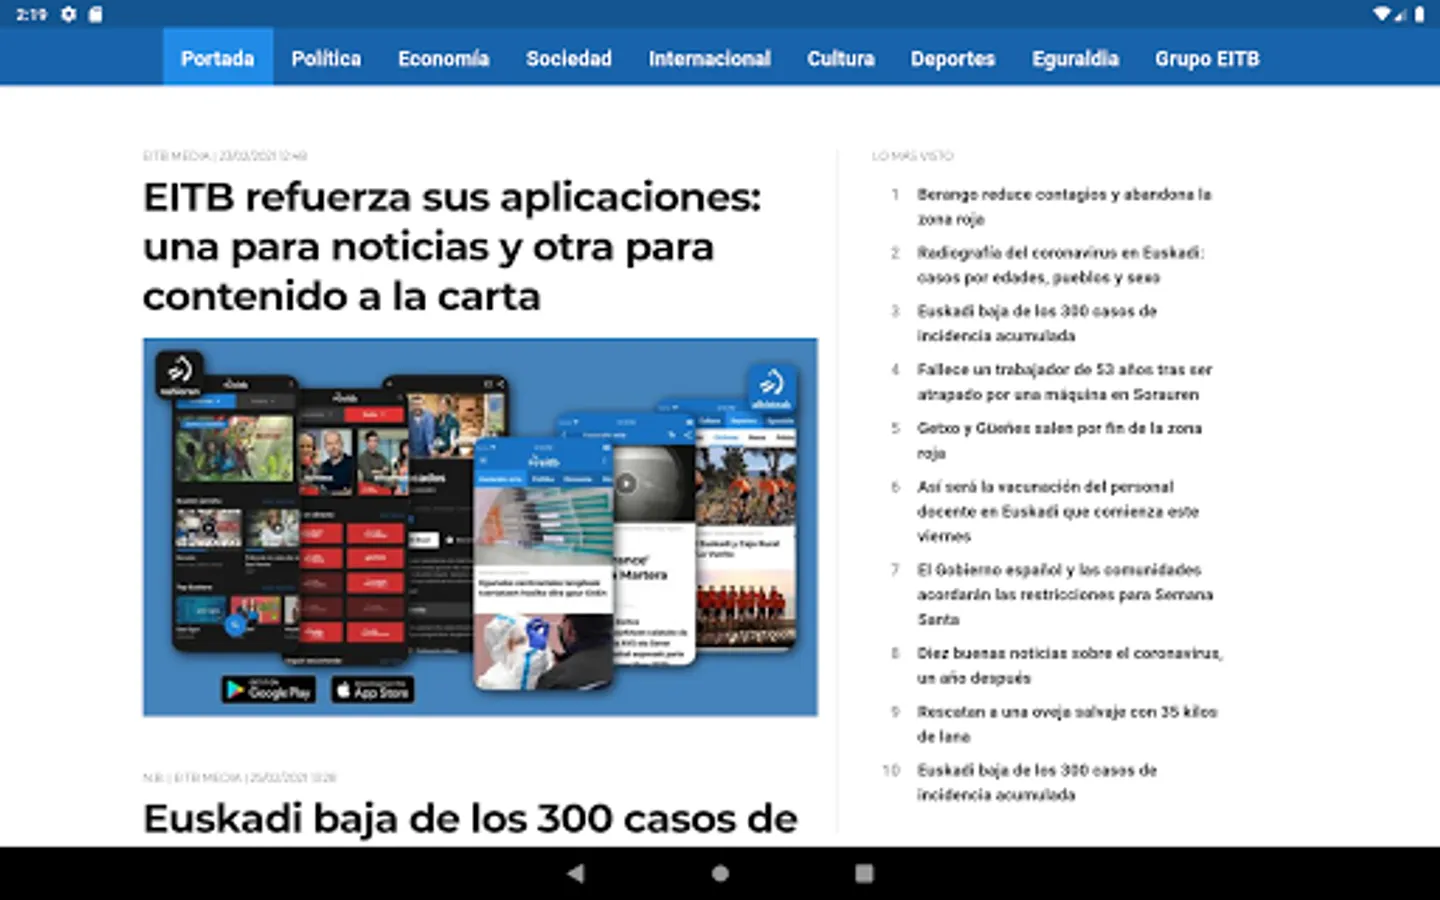Open the 'EITB refuerza sus aplicaciones' headline
Image resolution: width=1440 pixels, height=900 pixels.
coord(452,246)
